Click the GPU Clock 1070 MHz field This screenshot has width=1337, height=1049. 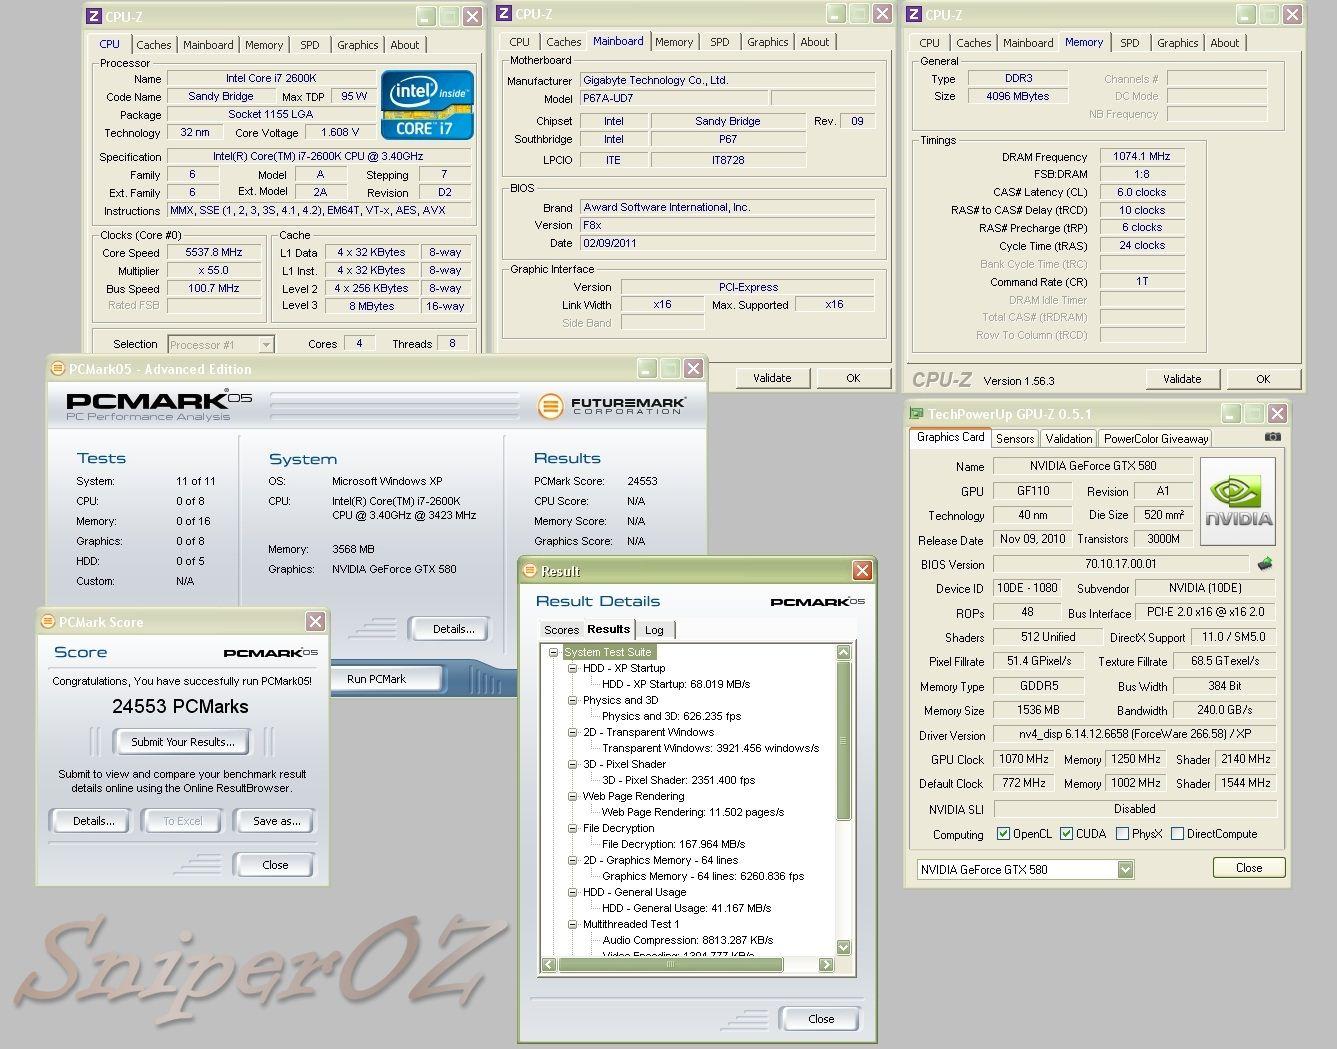click(1023, 759)
